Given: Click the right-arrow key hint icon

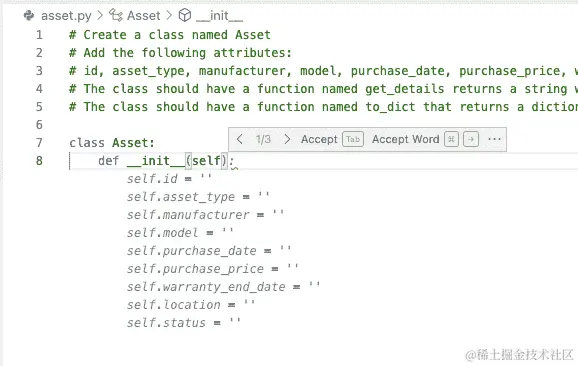Looking at the screenshot, I should pyautogui.click(x=471, y=139).
